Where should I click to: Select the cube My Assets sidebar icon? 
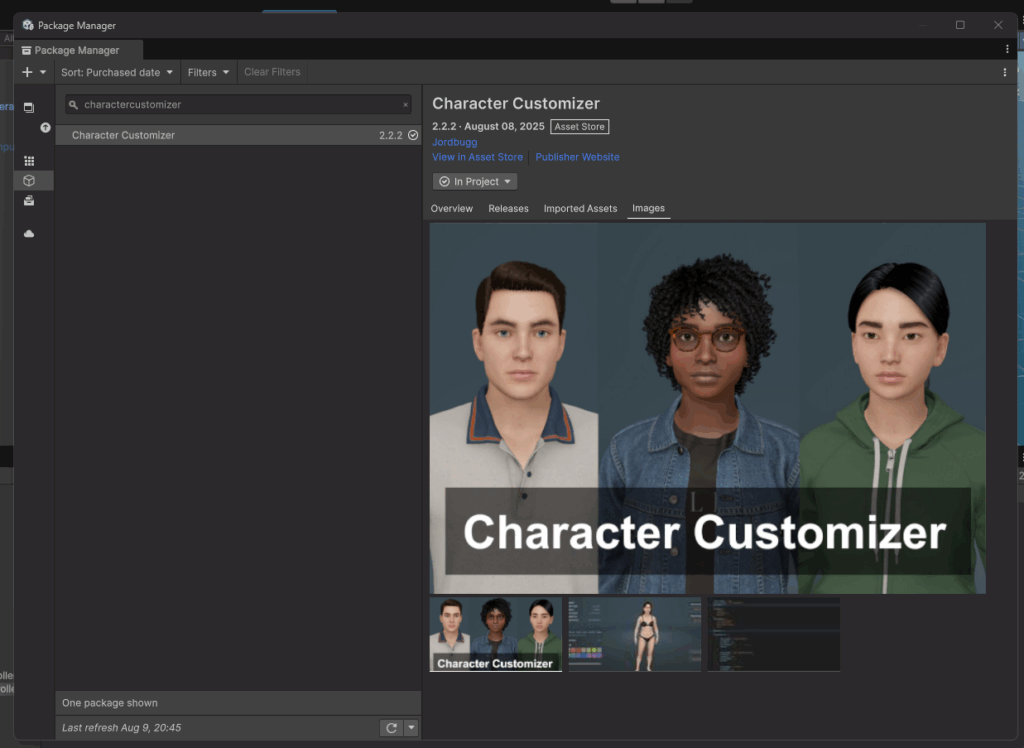[29, 180]
